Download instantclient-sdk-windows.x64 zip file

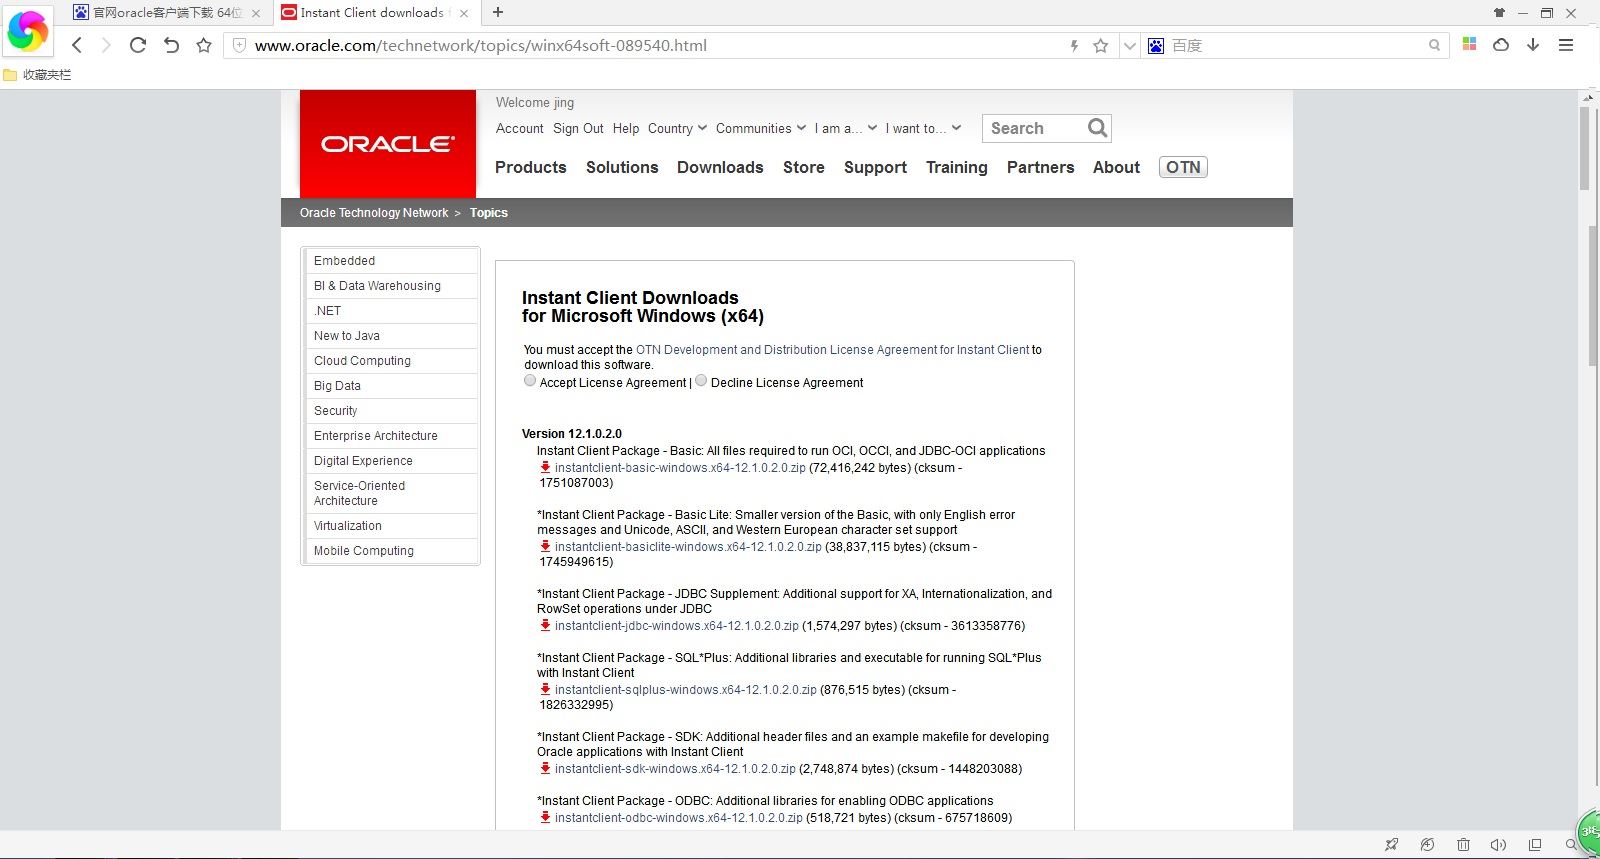(x=675, y=769)
